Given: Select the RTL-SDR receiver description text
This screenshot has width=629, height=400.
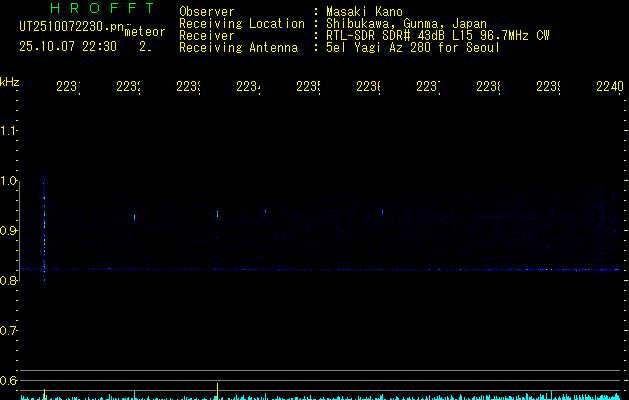Looking at the screenshot, I should click(x=437, y=36).
